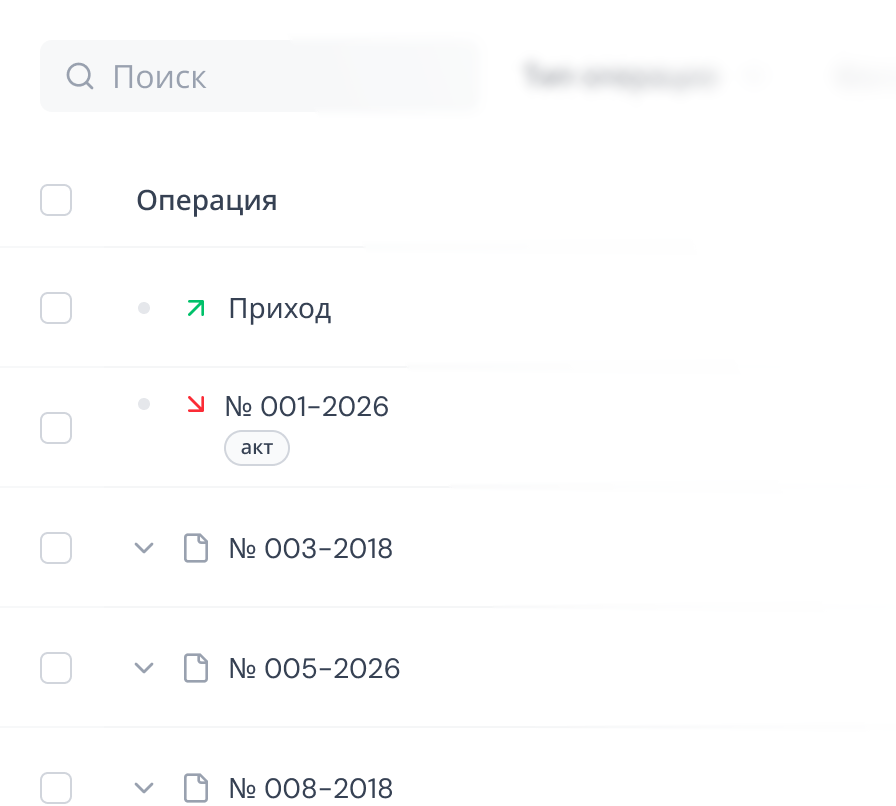
Task: Click the magnifier icon in the search bar
Action: click(79, 76)
